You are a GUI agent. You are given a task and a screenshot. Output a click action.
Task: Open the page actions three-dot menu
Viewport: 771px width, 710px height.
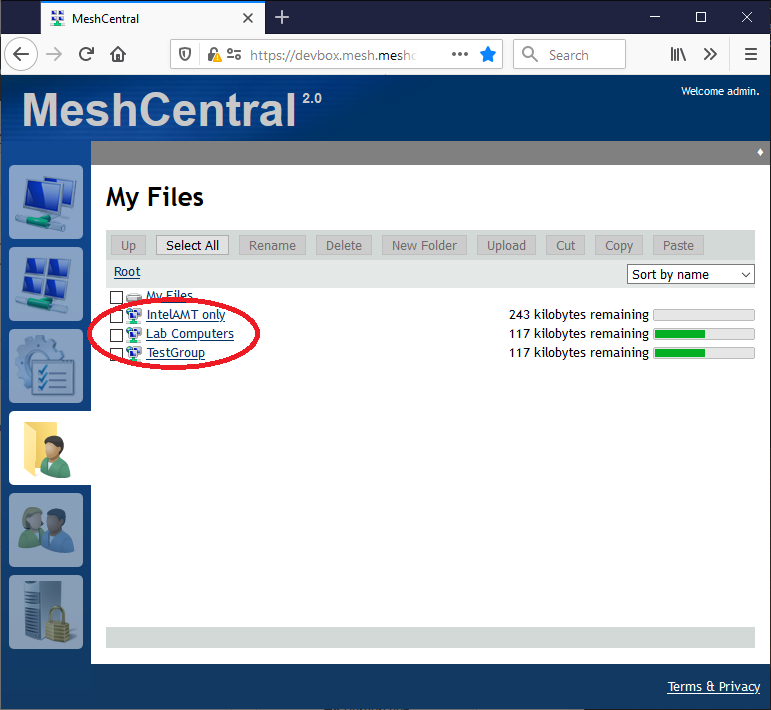pos(460,54)
